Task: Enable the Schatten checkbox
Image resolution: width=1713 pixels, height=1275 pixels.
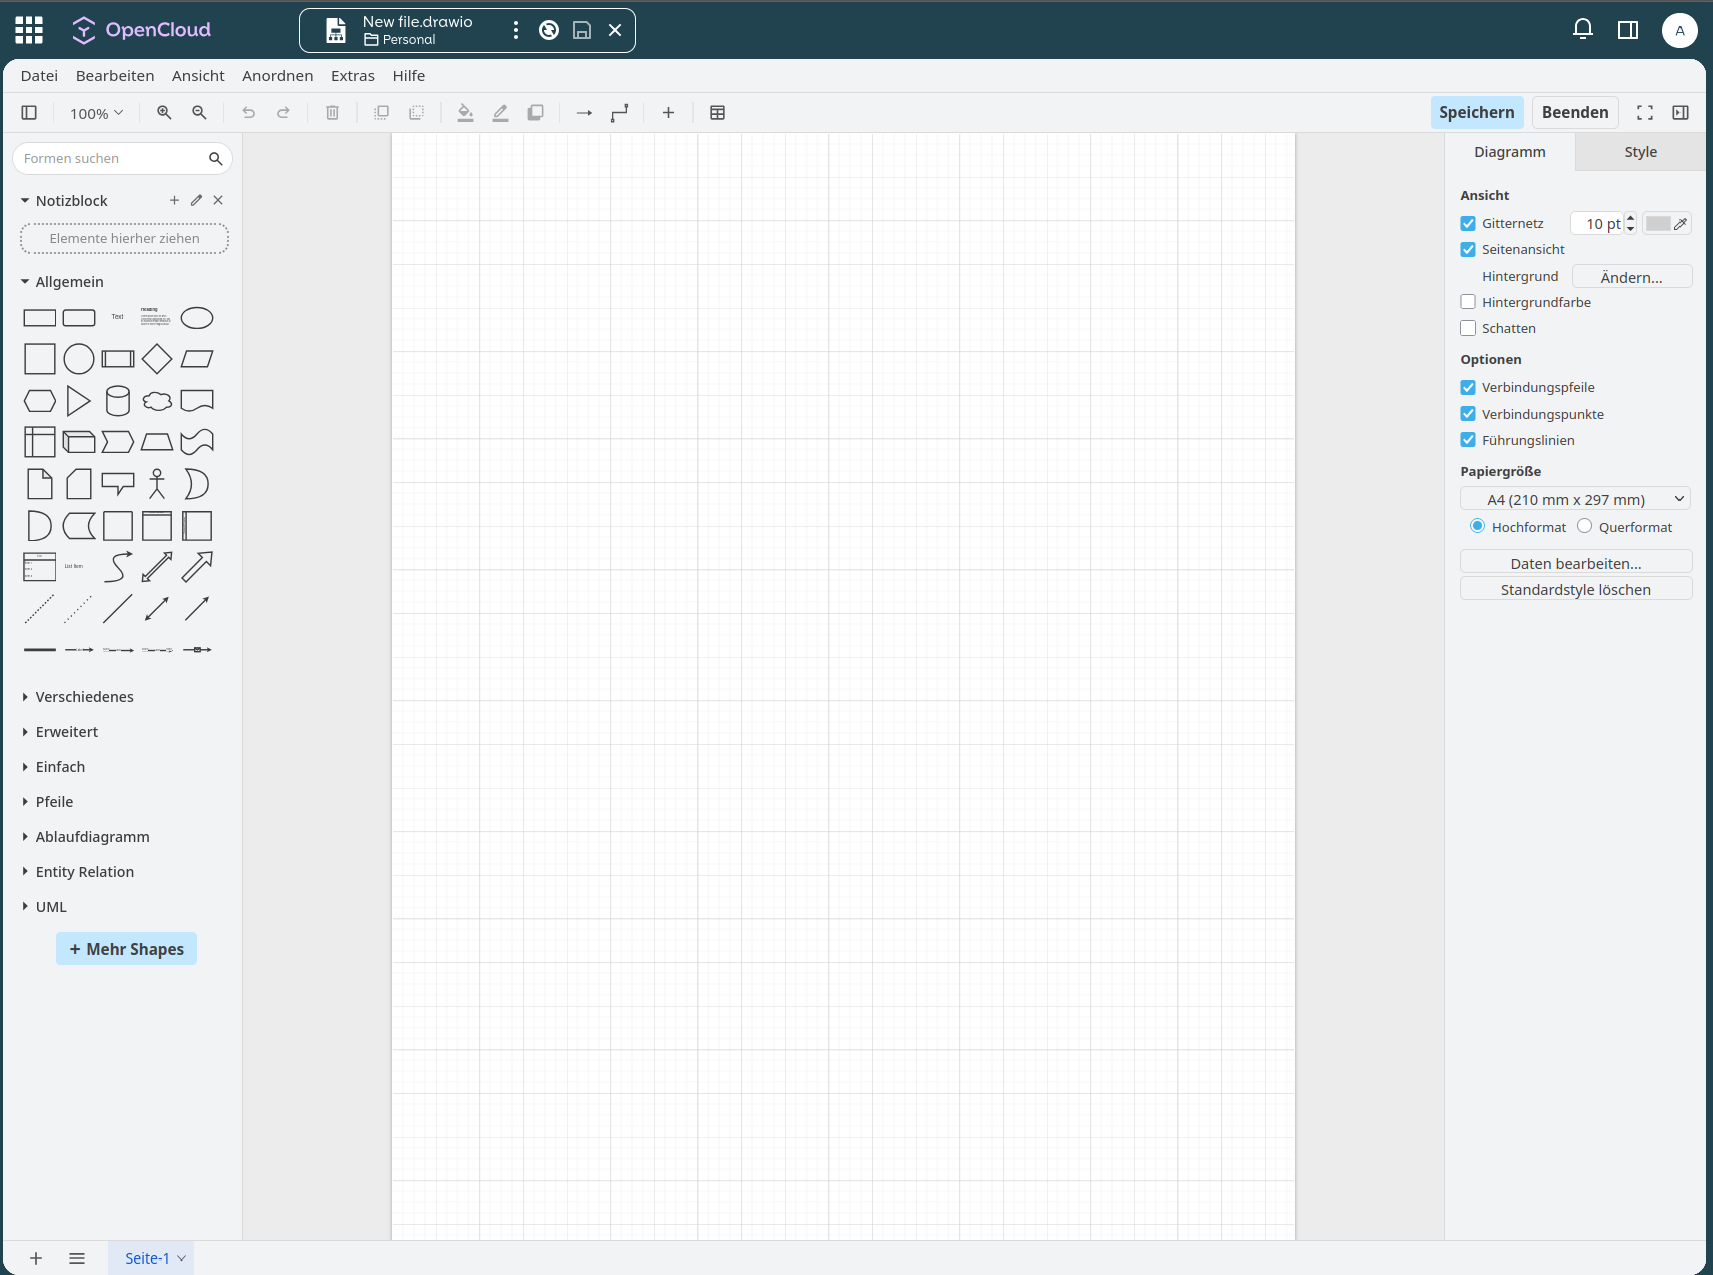Action: click(1468, 328)
